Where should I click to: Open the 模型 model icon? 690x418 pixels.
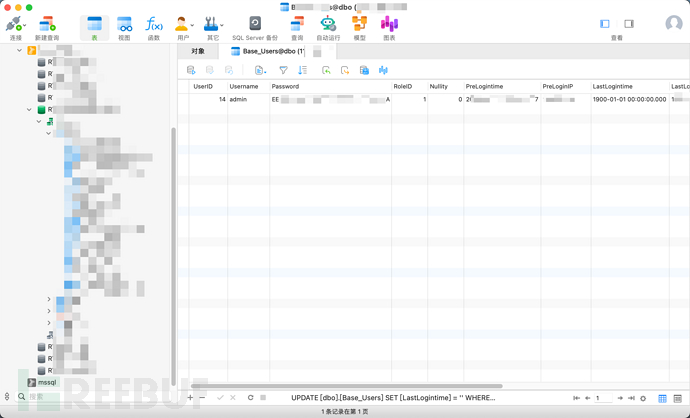point(360,29)
